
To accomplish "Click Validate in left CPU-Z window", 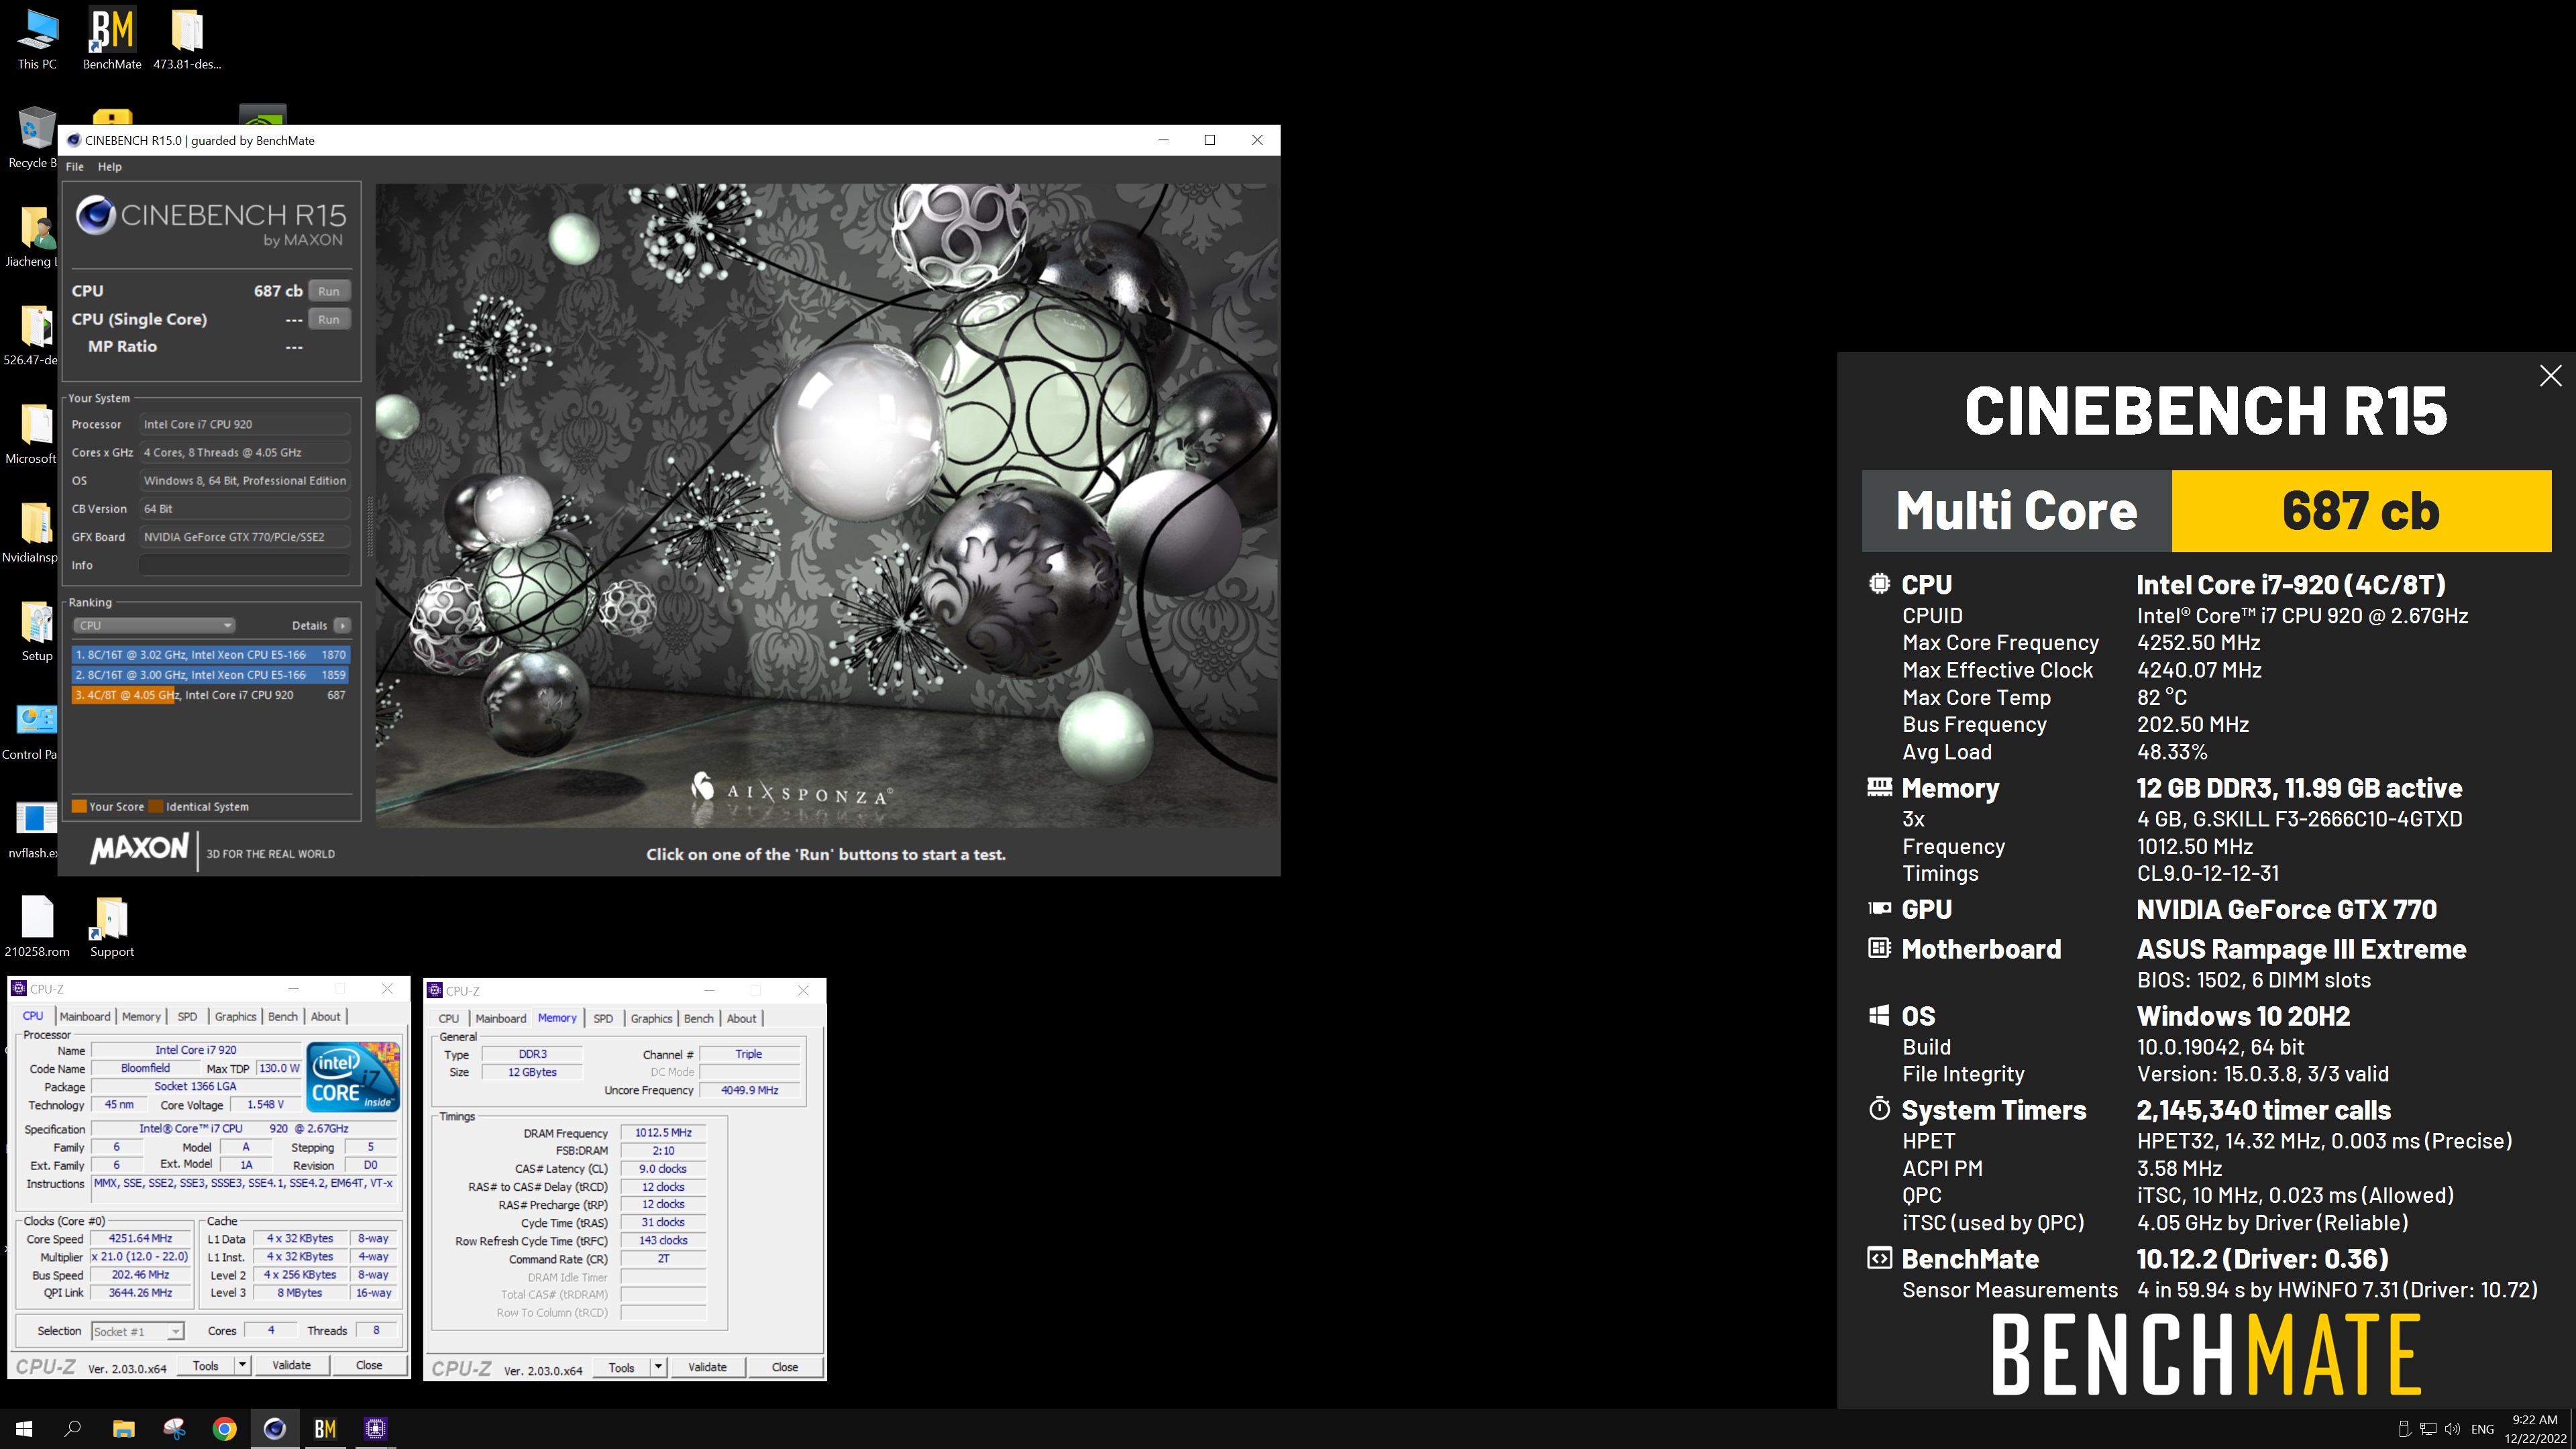I will tap(292, 1366).
